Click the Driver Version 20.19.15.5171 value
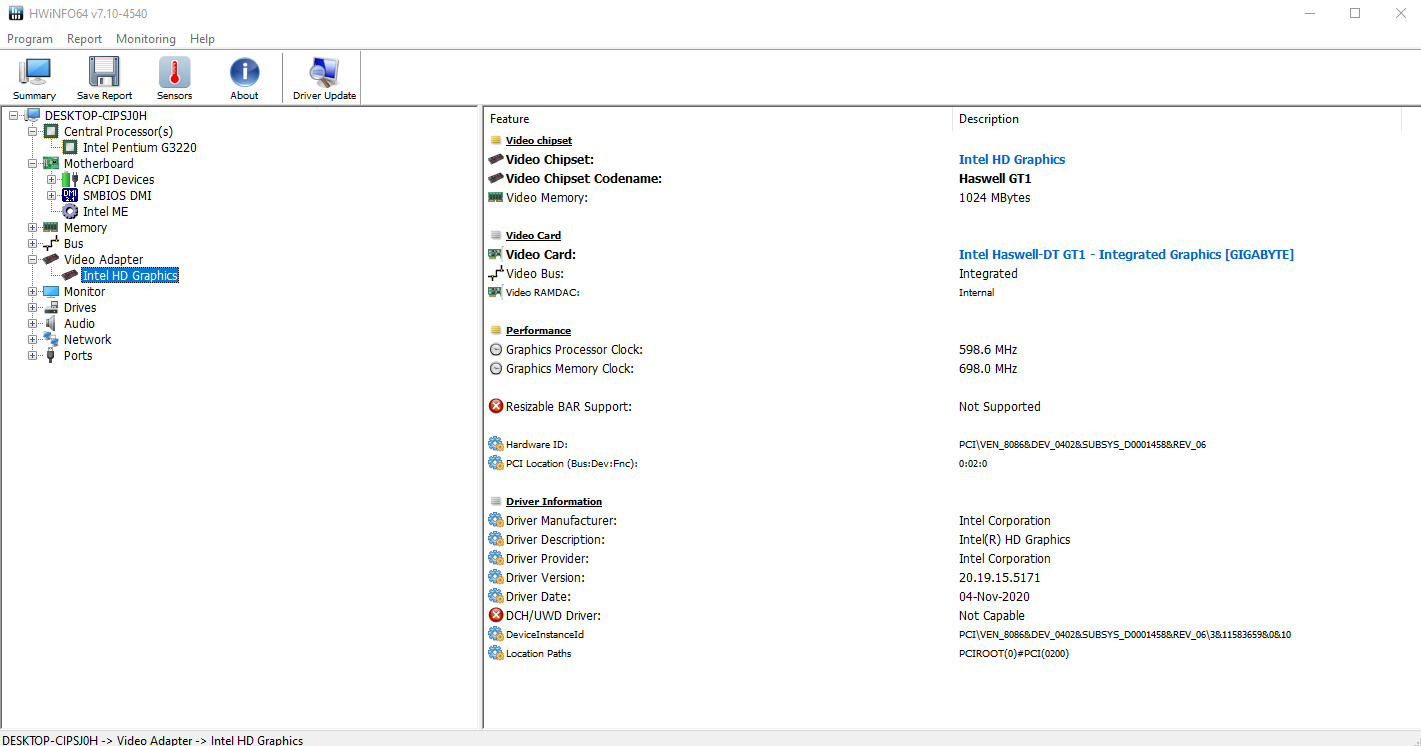 (1000, 577)
